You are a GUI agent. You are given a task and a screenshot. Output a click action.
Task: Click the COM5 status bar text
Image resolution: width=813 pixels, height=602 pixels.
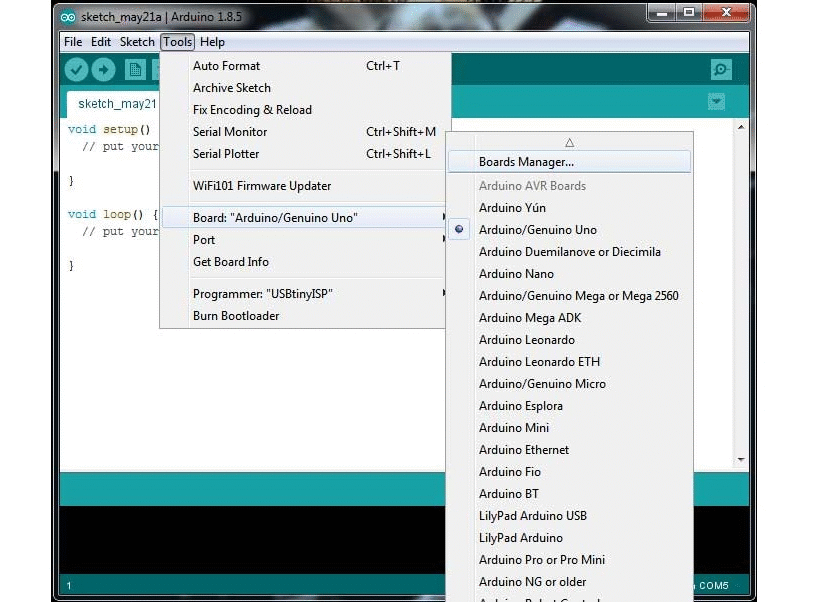point(713,585)
